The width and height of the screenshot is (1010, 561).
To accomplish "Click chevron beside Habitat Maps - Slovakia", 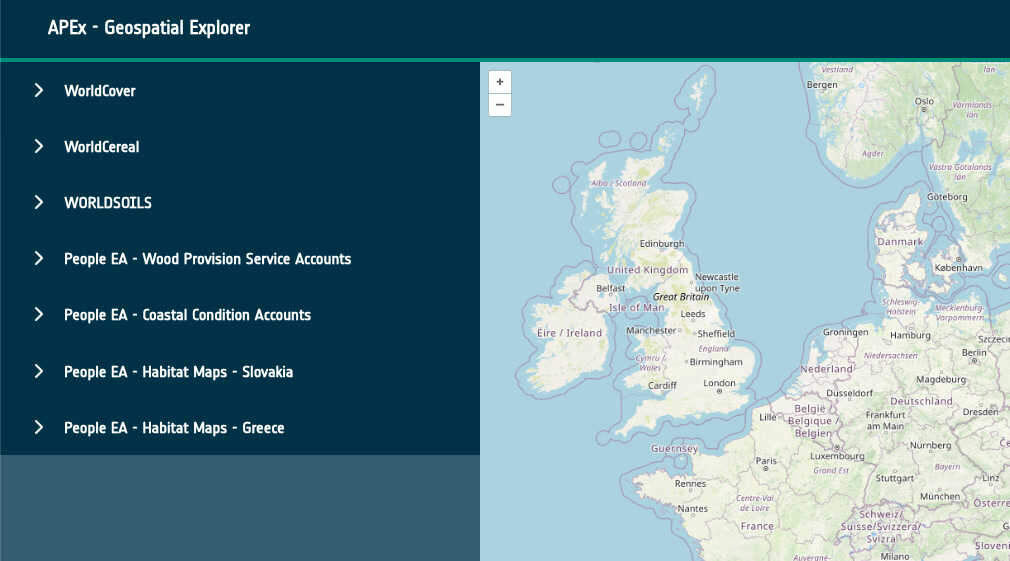I will tap(39, 371).
